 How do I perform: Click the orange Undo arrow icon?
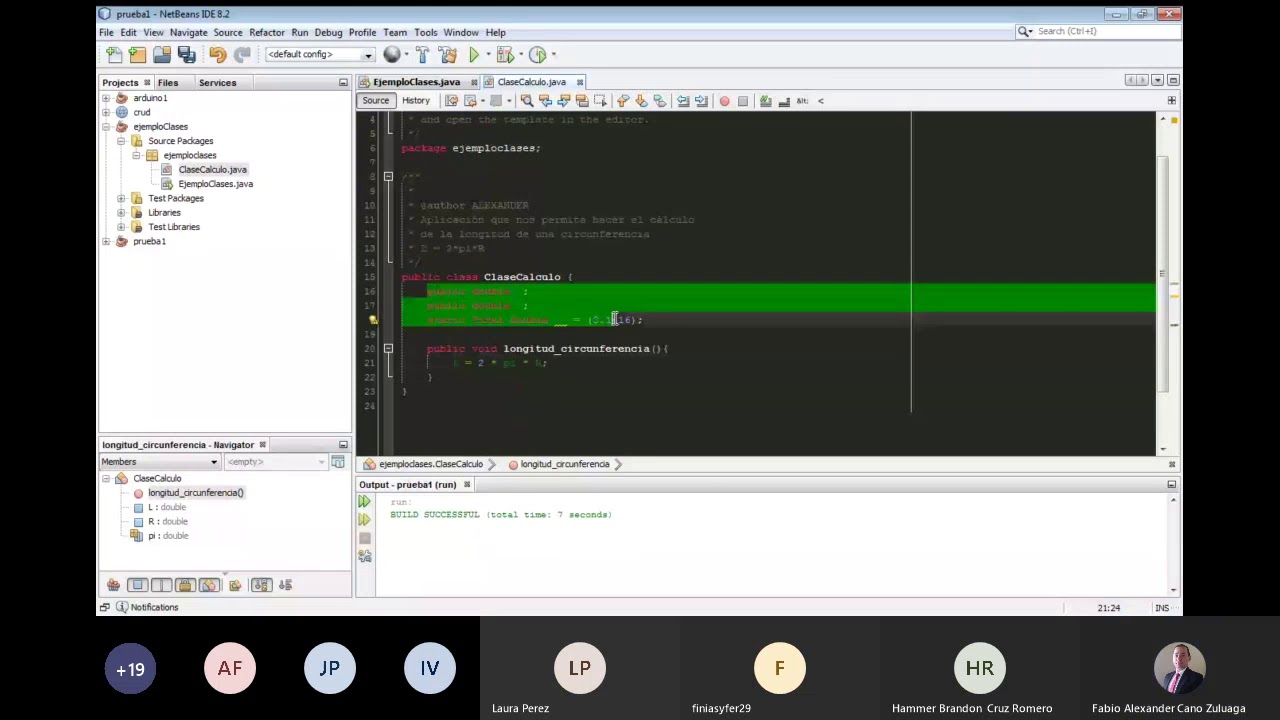tap(217, 55)
